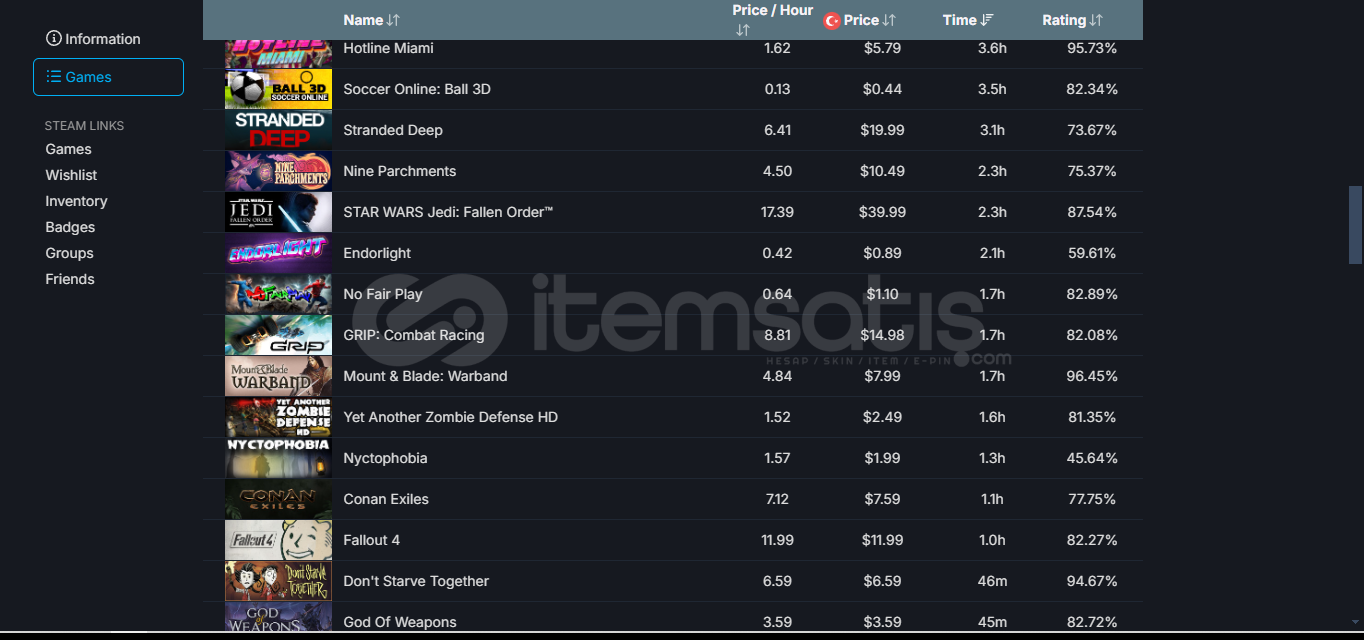Select the Endorlight game name
Screen dimensions: 1364x640
tap(377, 253)
